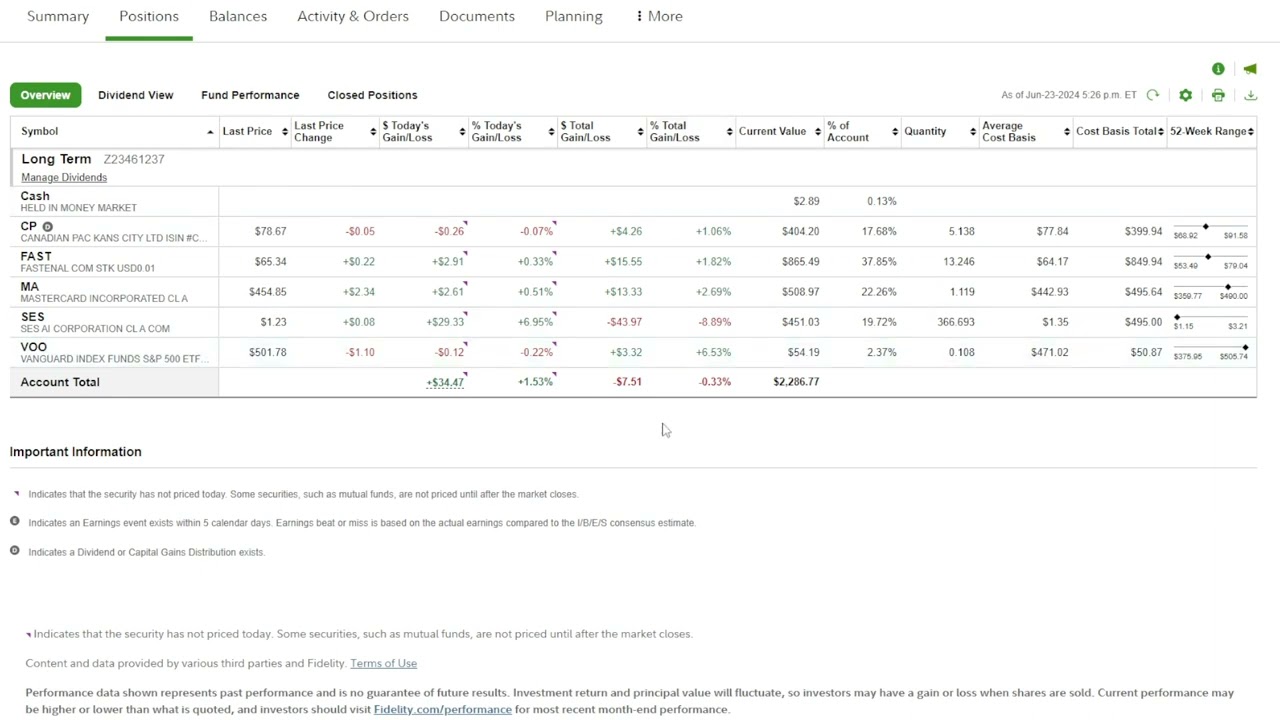This screenshot has width=1280, height=720.
Task: Select the Positions tab
Action: pyautogui.click(x=149, y=16)
